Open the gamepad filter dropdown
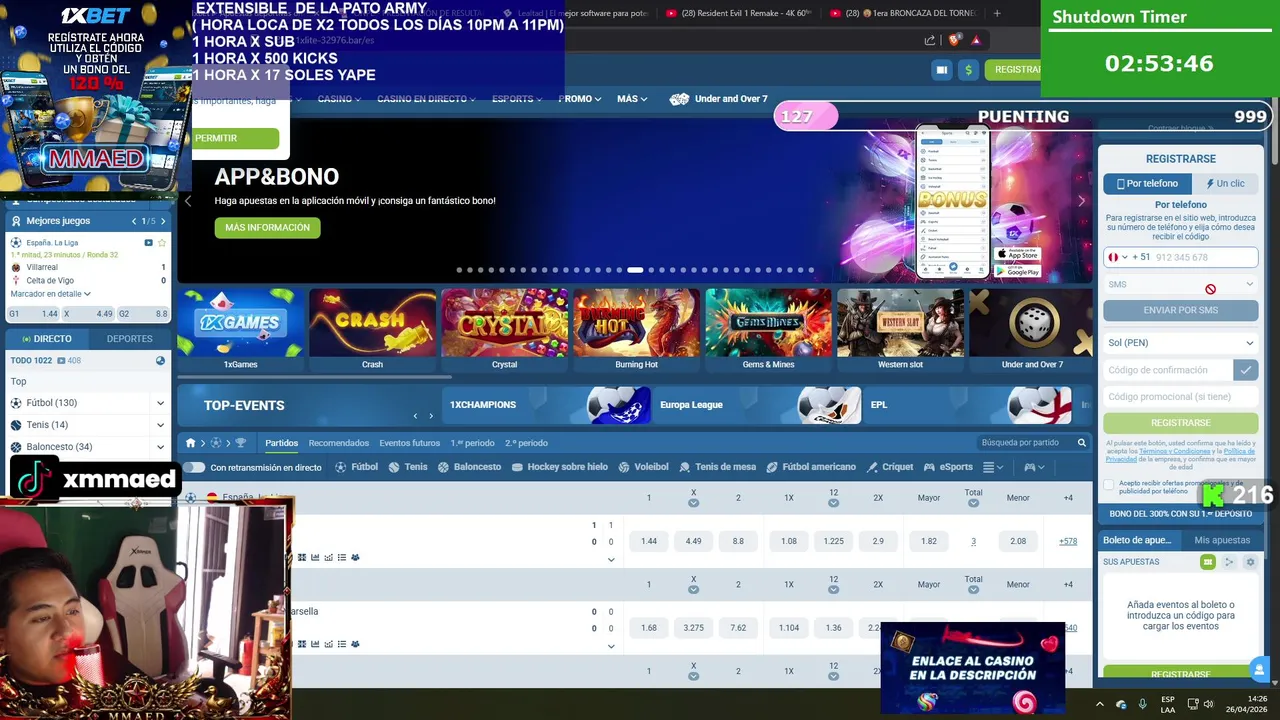The width and height of the screenshot is (1280, 720). pyautogui.click(x=1034, y=467)
